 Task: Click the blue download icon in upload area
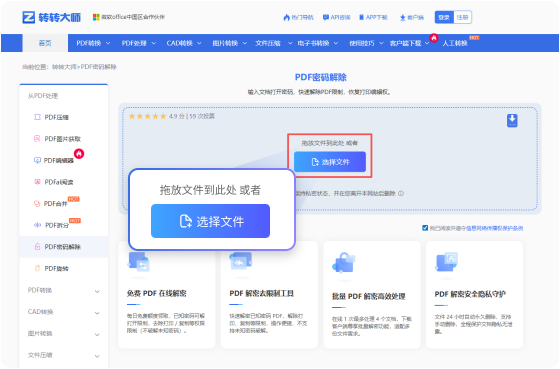(x=512, y=121)
